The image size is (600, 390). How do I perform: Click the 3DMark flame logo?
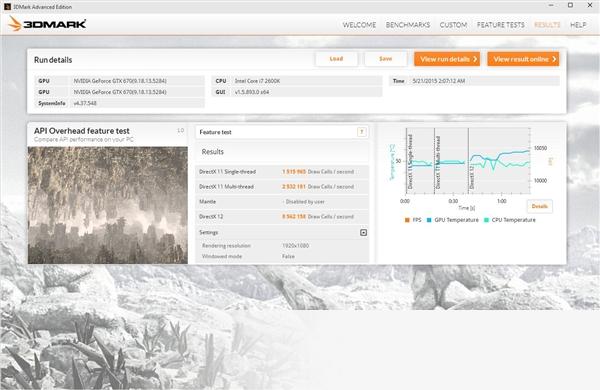click(15, 24)
